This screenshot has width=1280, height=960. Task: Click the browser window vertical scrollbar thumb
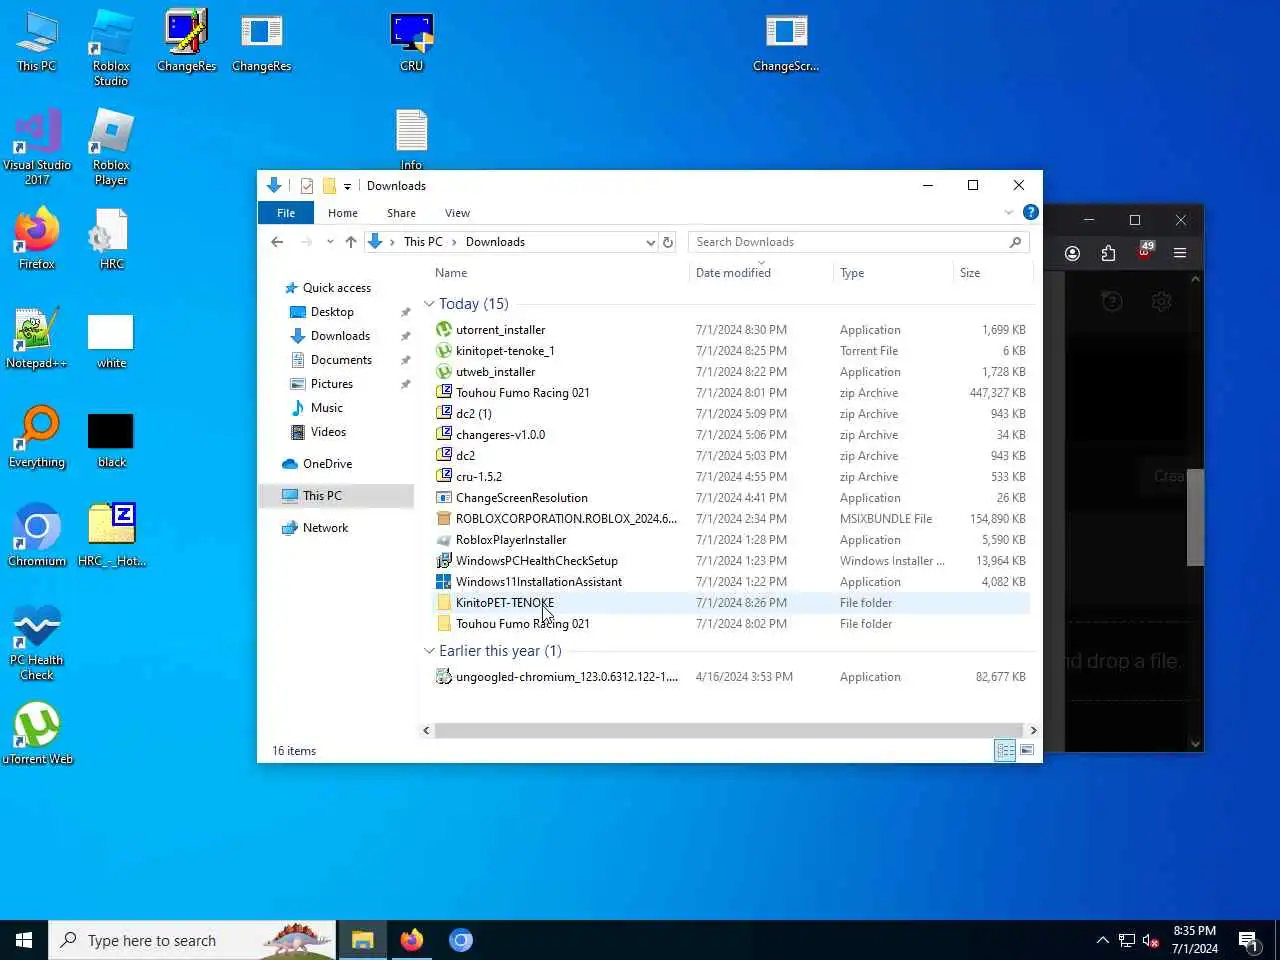[x=1195, y=517]
